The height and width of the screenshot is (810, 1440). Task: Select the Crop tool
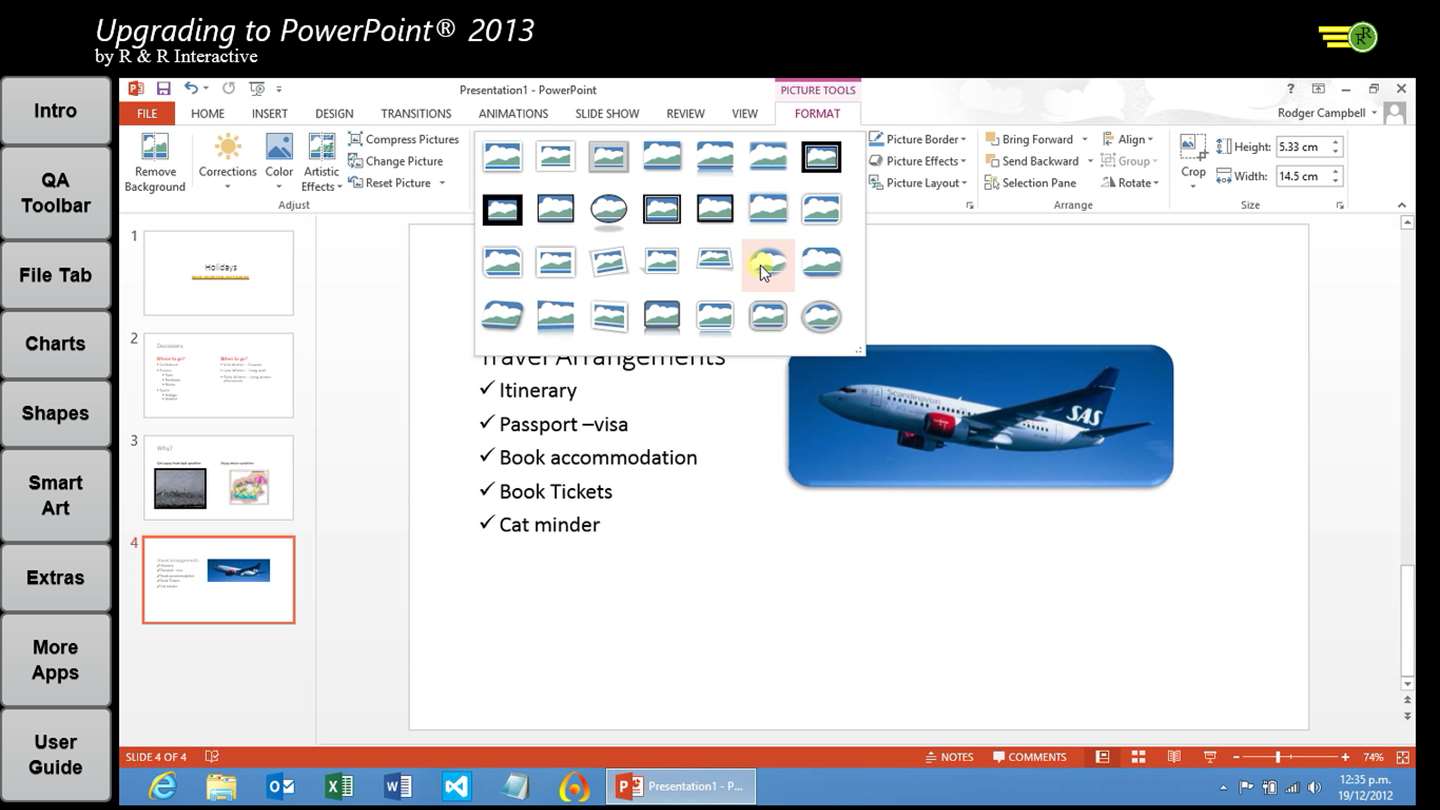[x=1193, y=158]
